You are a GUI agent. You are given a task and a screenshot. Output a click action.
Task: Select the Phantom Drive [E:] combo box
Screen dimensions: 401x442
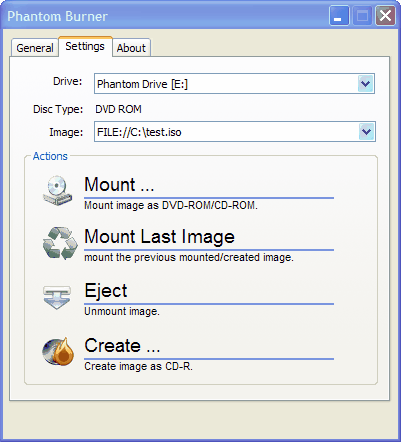(x=234, y=84)
